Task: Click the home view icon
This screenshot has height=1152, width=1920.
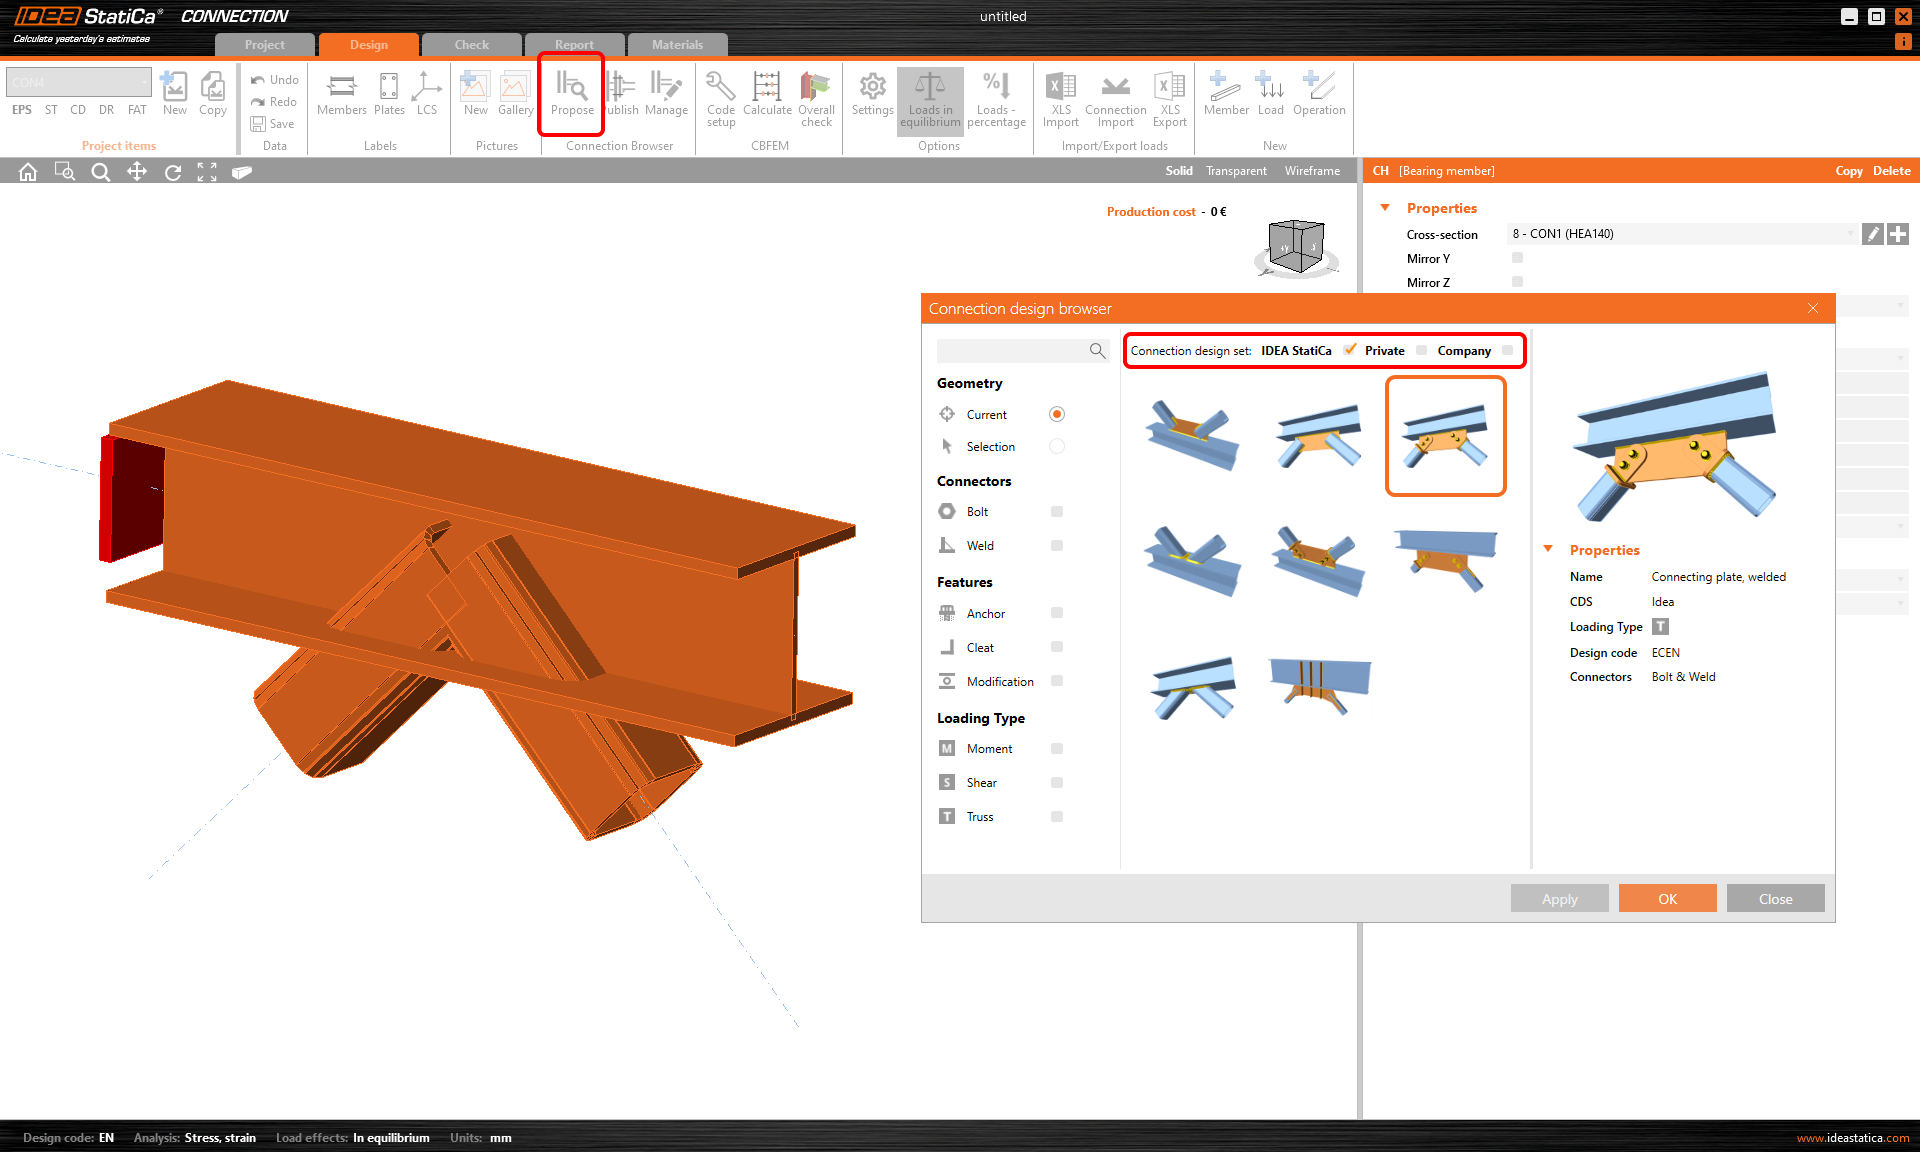Action: tap(28, 172)
